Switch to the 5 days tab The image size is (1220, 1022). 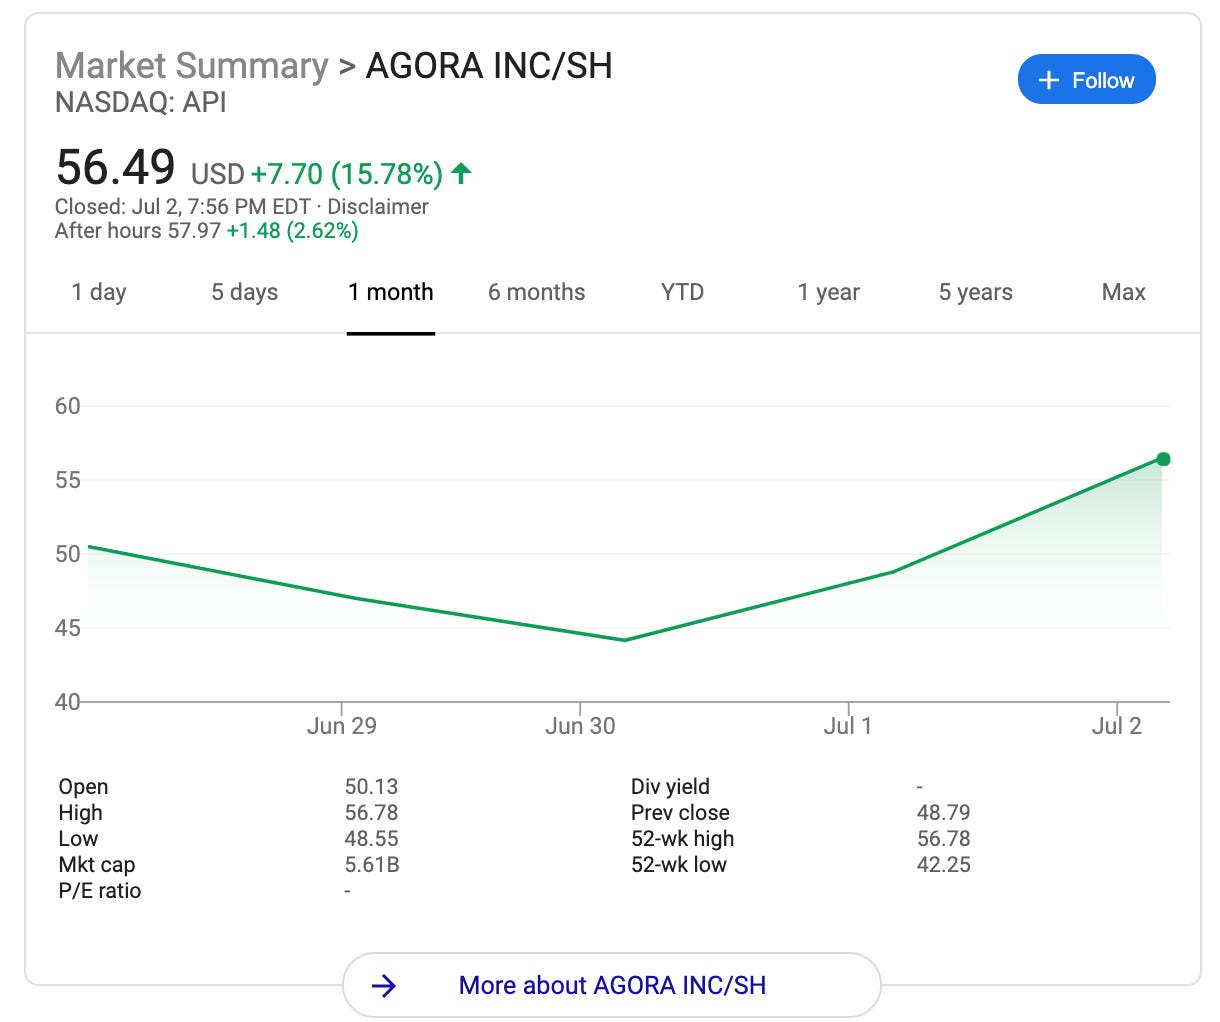coord(245,292)
